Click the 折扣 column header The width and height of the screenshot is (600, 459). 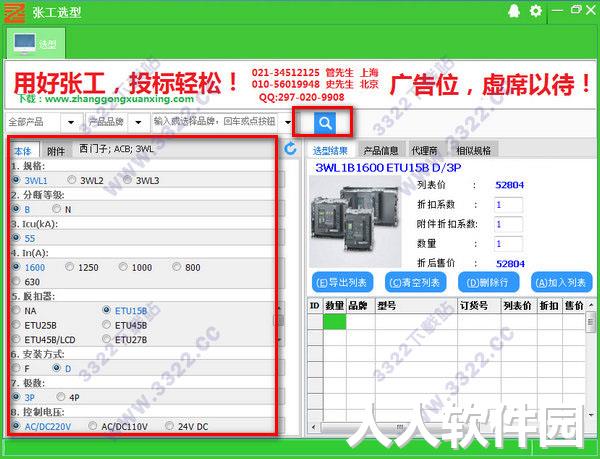pos(549,305)
